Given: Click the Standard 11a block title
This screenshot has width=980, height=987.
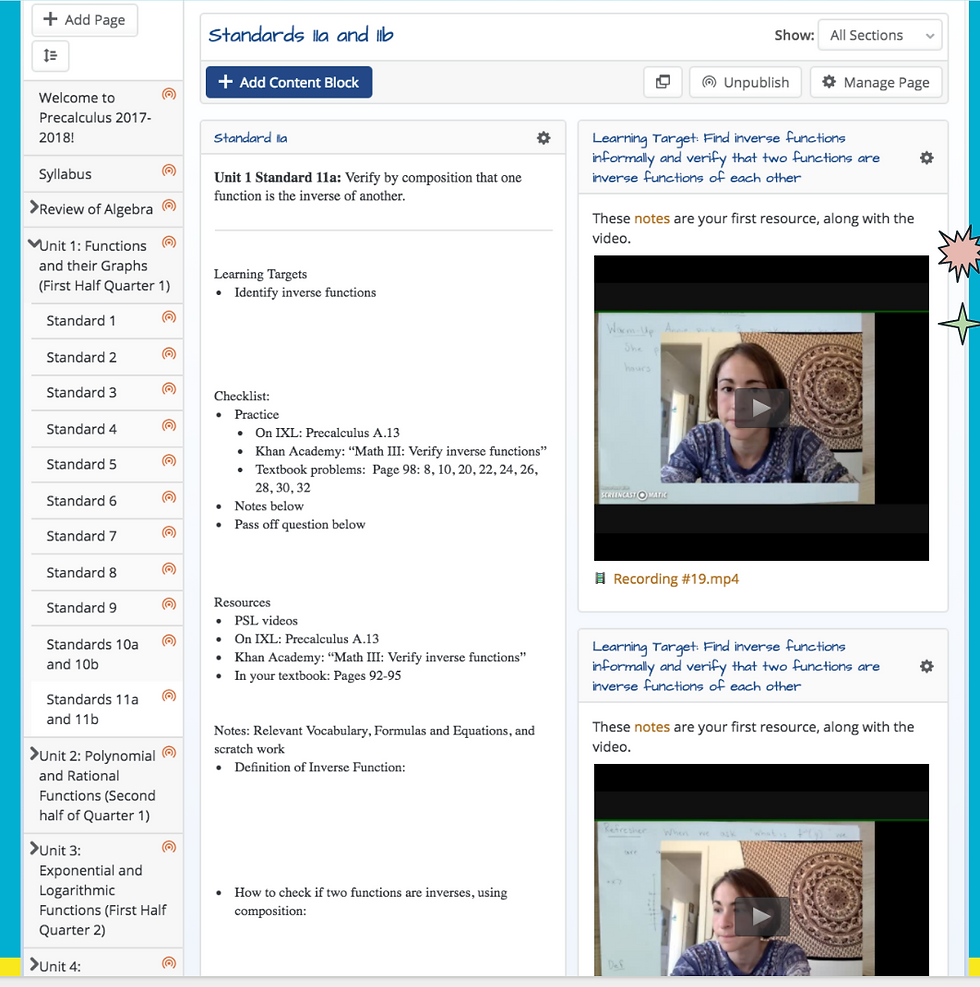Looking at the screenshot, I should click(x=251, y=138).
